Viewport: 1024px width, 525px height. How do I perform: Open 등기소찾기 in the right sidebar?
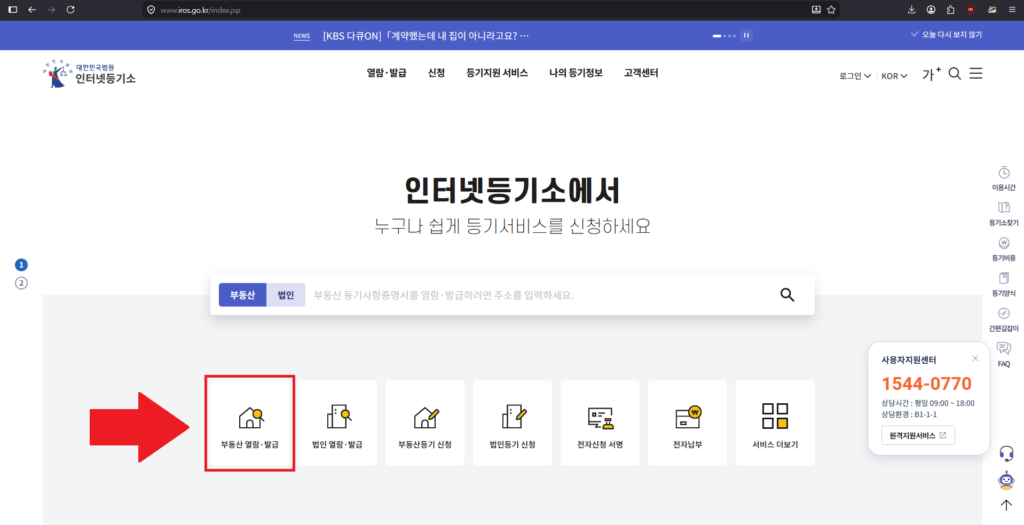tap(1004, 214)
